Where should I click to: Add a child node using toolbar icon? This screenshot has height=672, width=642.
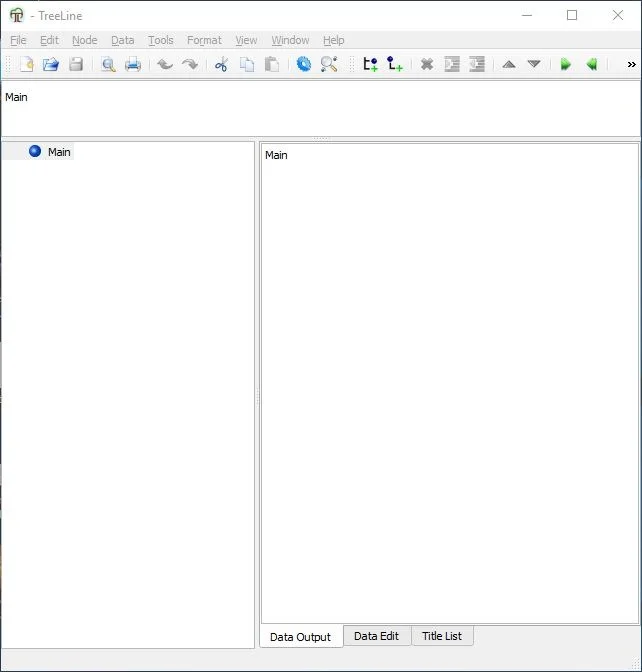395,64
